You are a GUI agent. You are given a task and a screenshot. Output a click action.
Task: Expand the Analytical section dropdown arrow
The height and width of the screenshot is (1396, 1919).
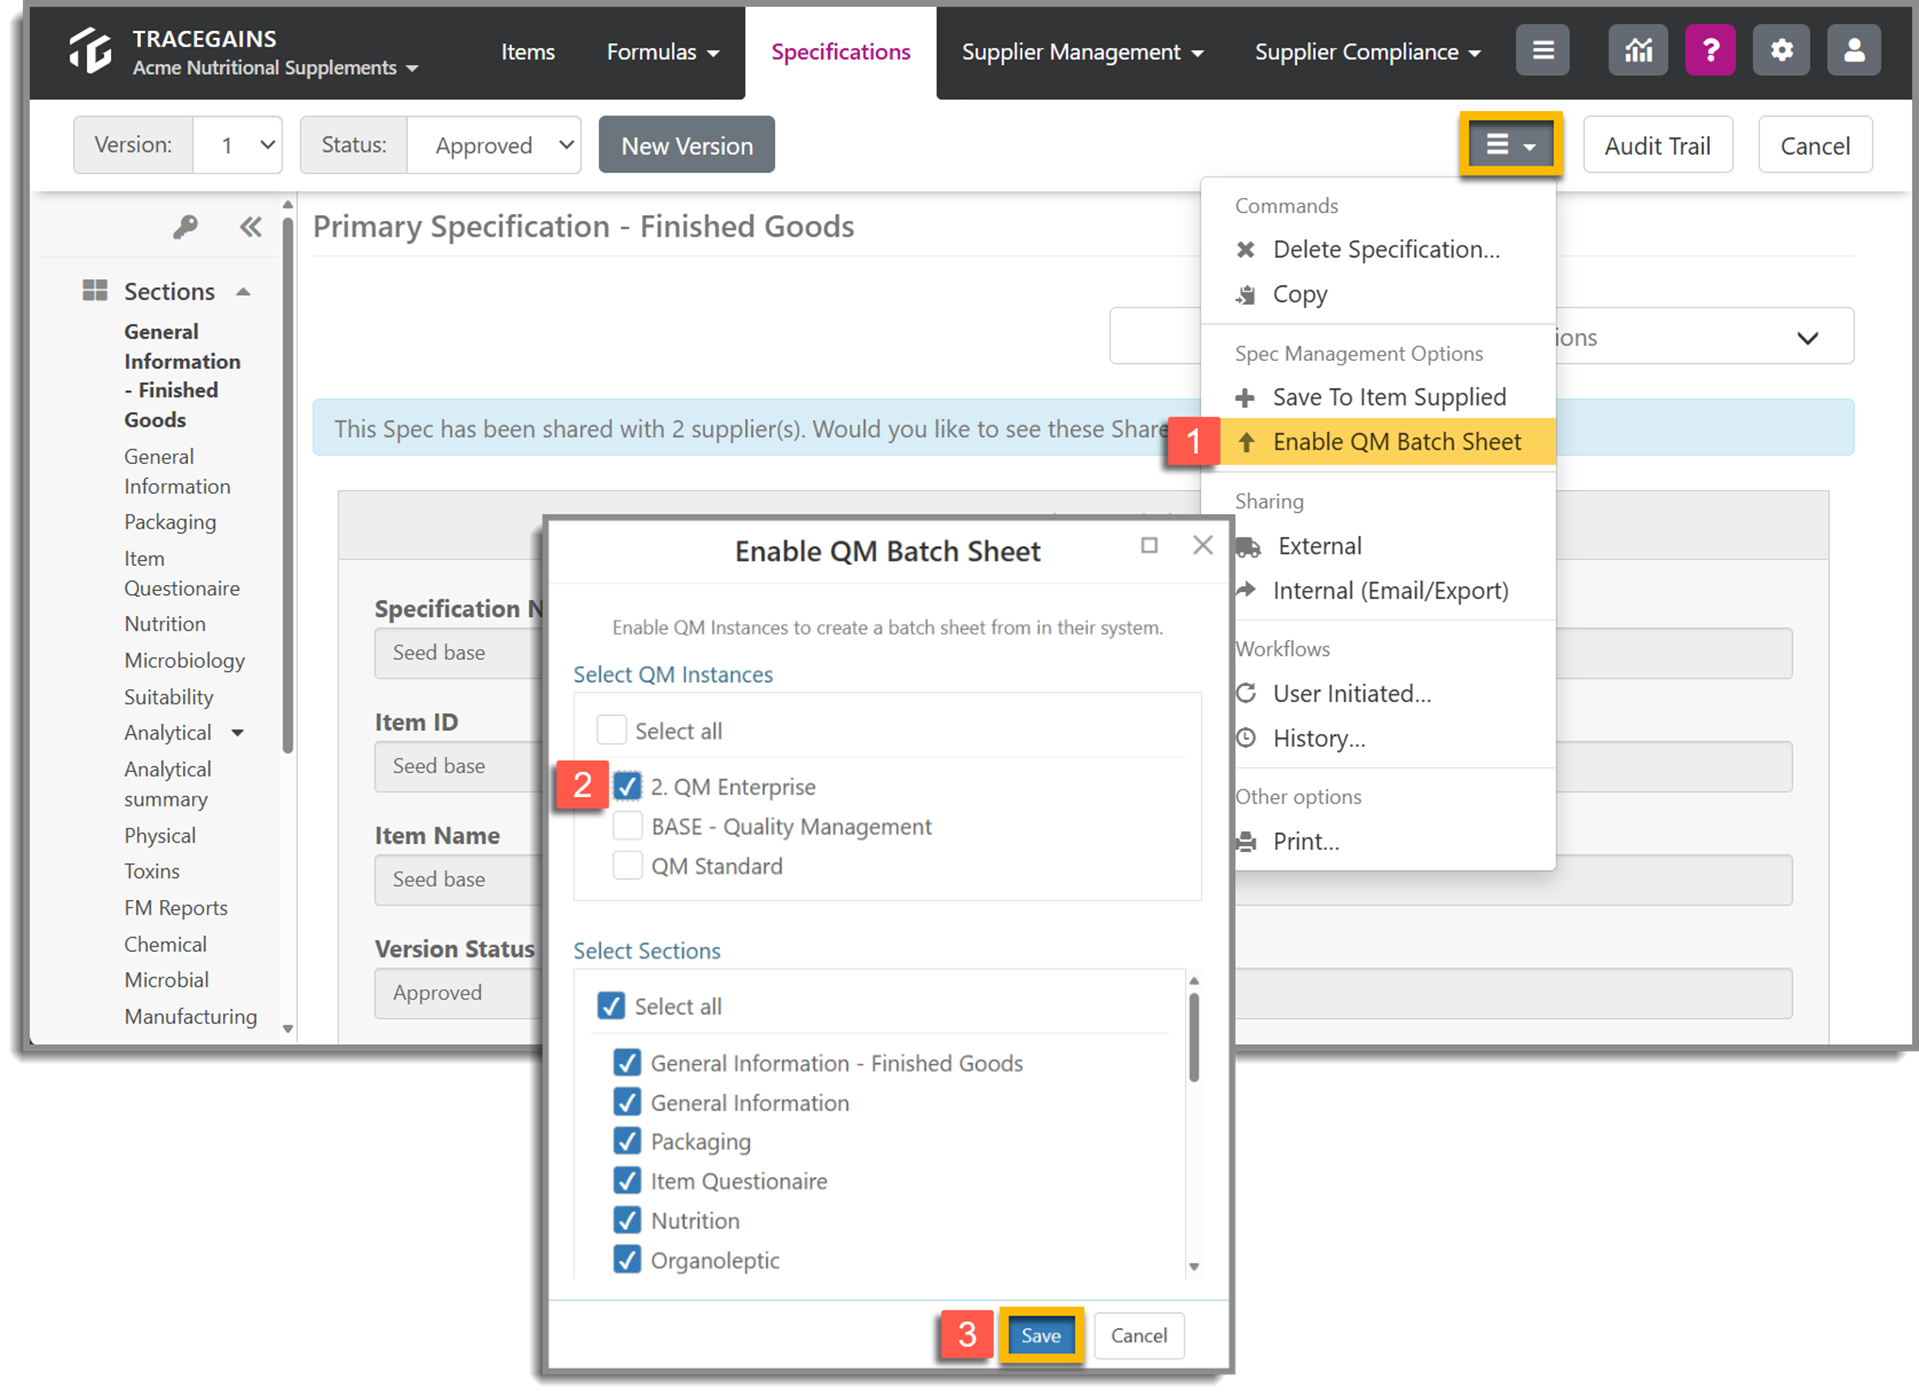point(238,732)
